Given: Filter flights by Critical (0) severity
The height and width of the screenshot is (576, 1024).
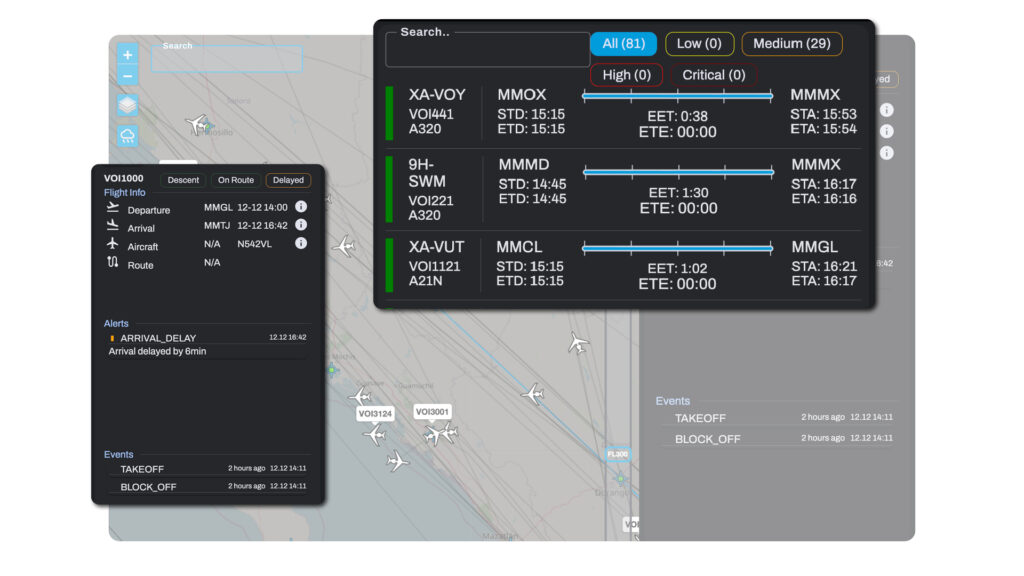Looking at the screenshot, I should 714,75.
